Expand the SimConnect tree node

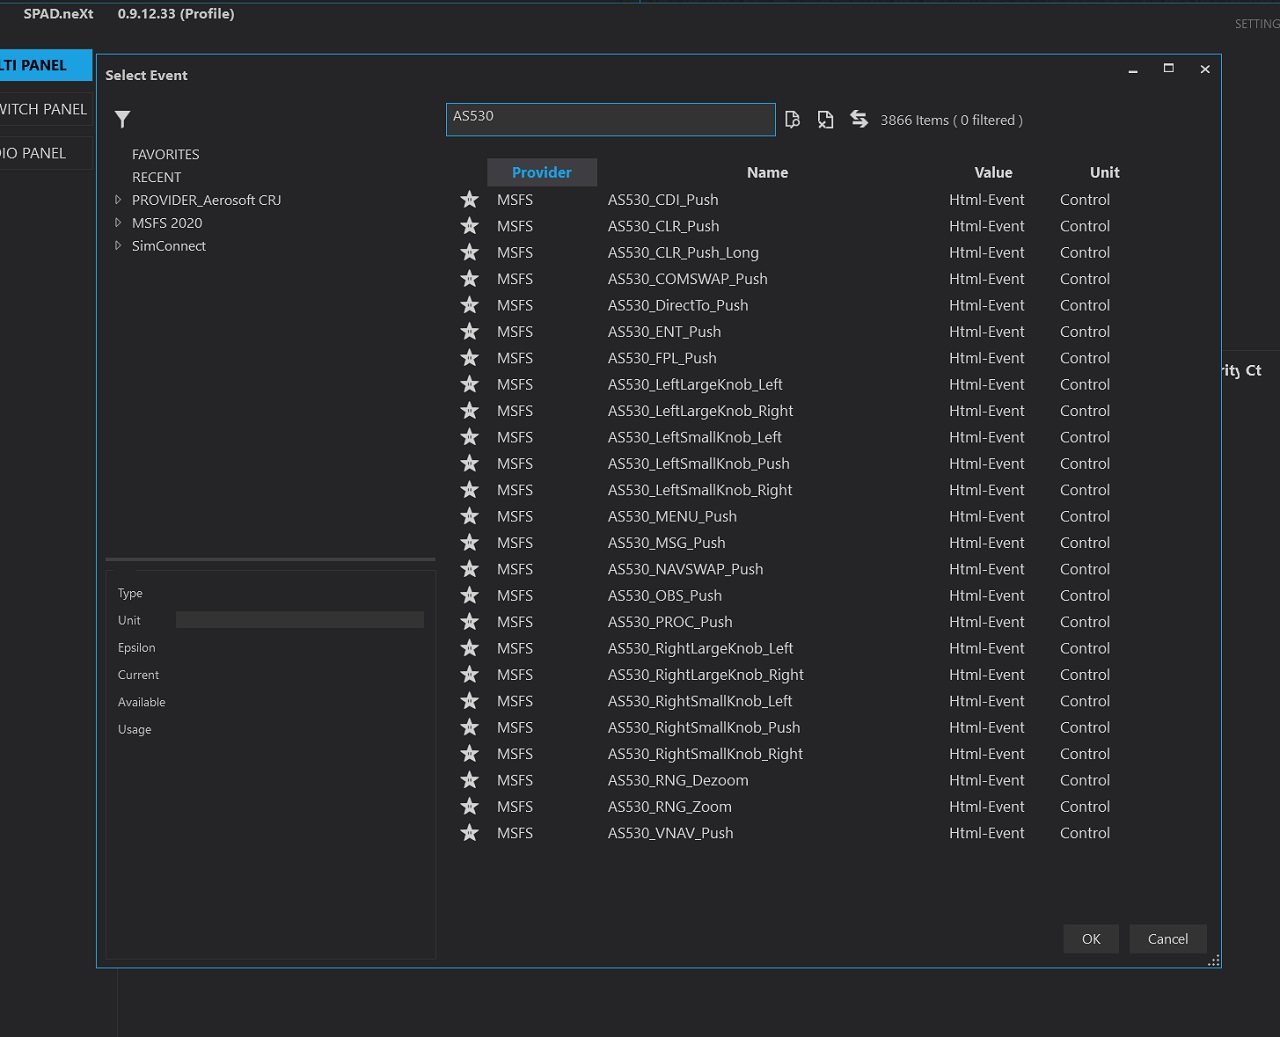(118, 246)
